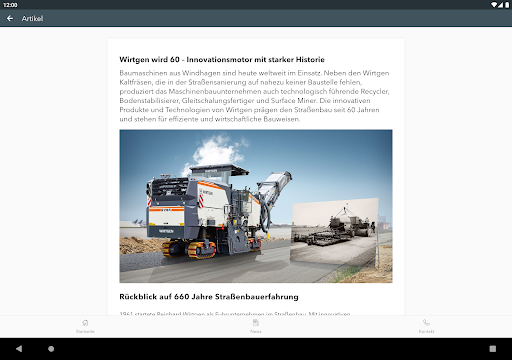
Task: Switch to the News tab label
Action: click(256, 331)
